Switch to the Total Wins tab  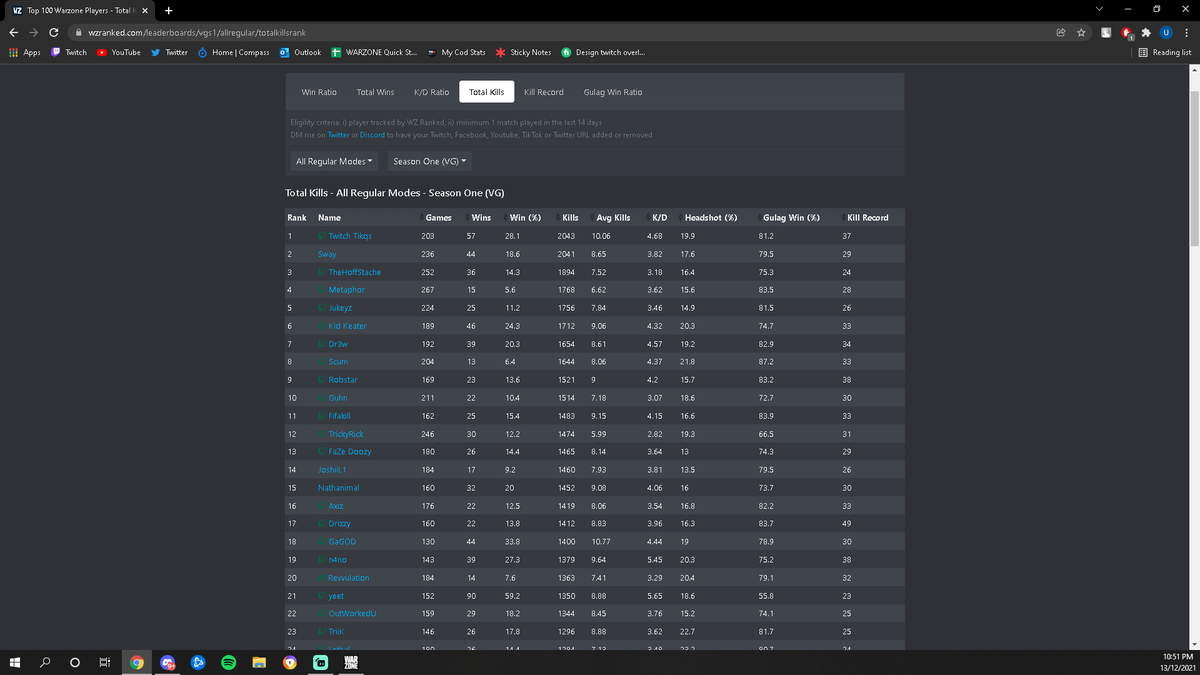(x=375, y=92)
